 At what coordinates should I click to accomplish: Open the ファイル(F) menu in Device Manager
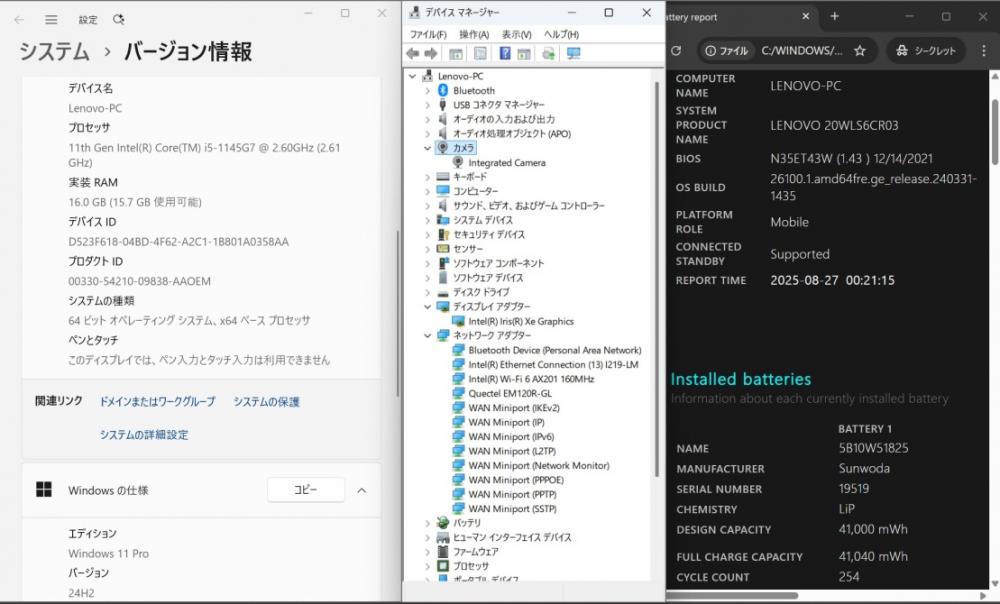click(x=428, y=34)
